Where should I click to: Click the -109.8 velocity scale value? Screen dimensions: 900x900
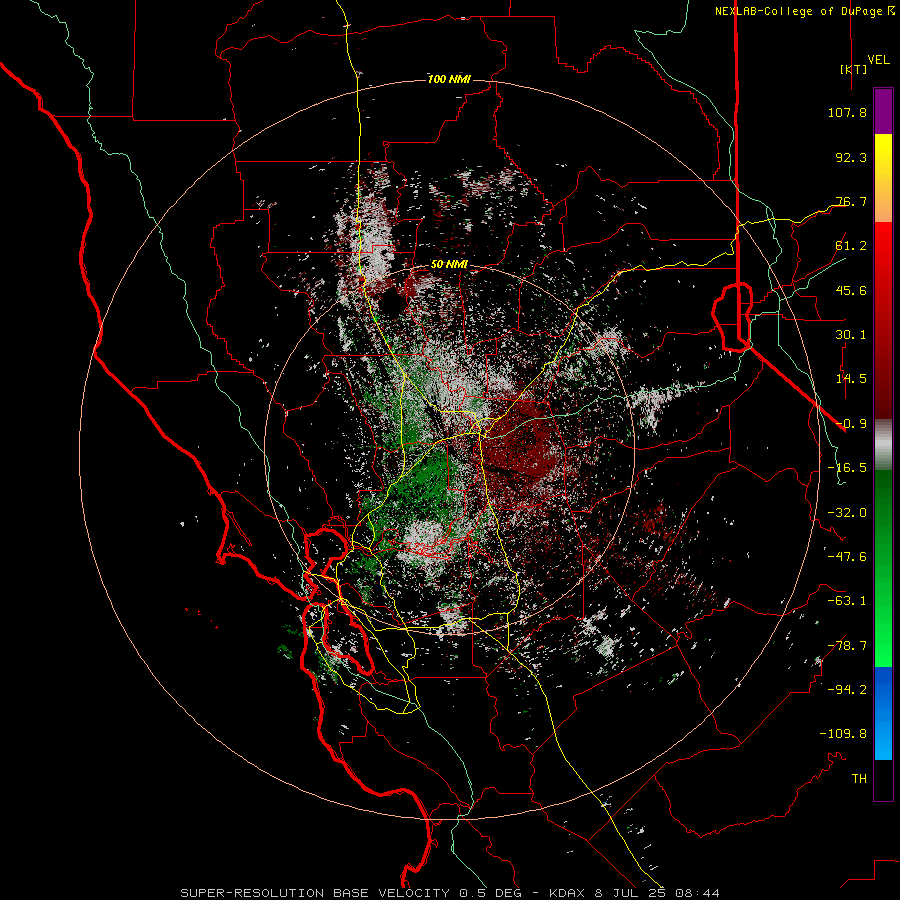coord(843,734)
